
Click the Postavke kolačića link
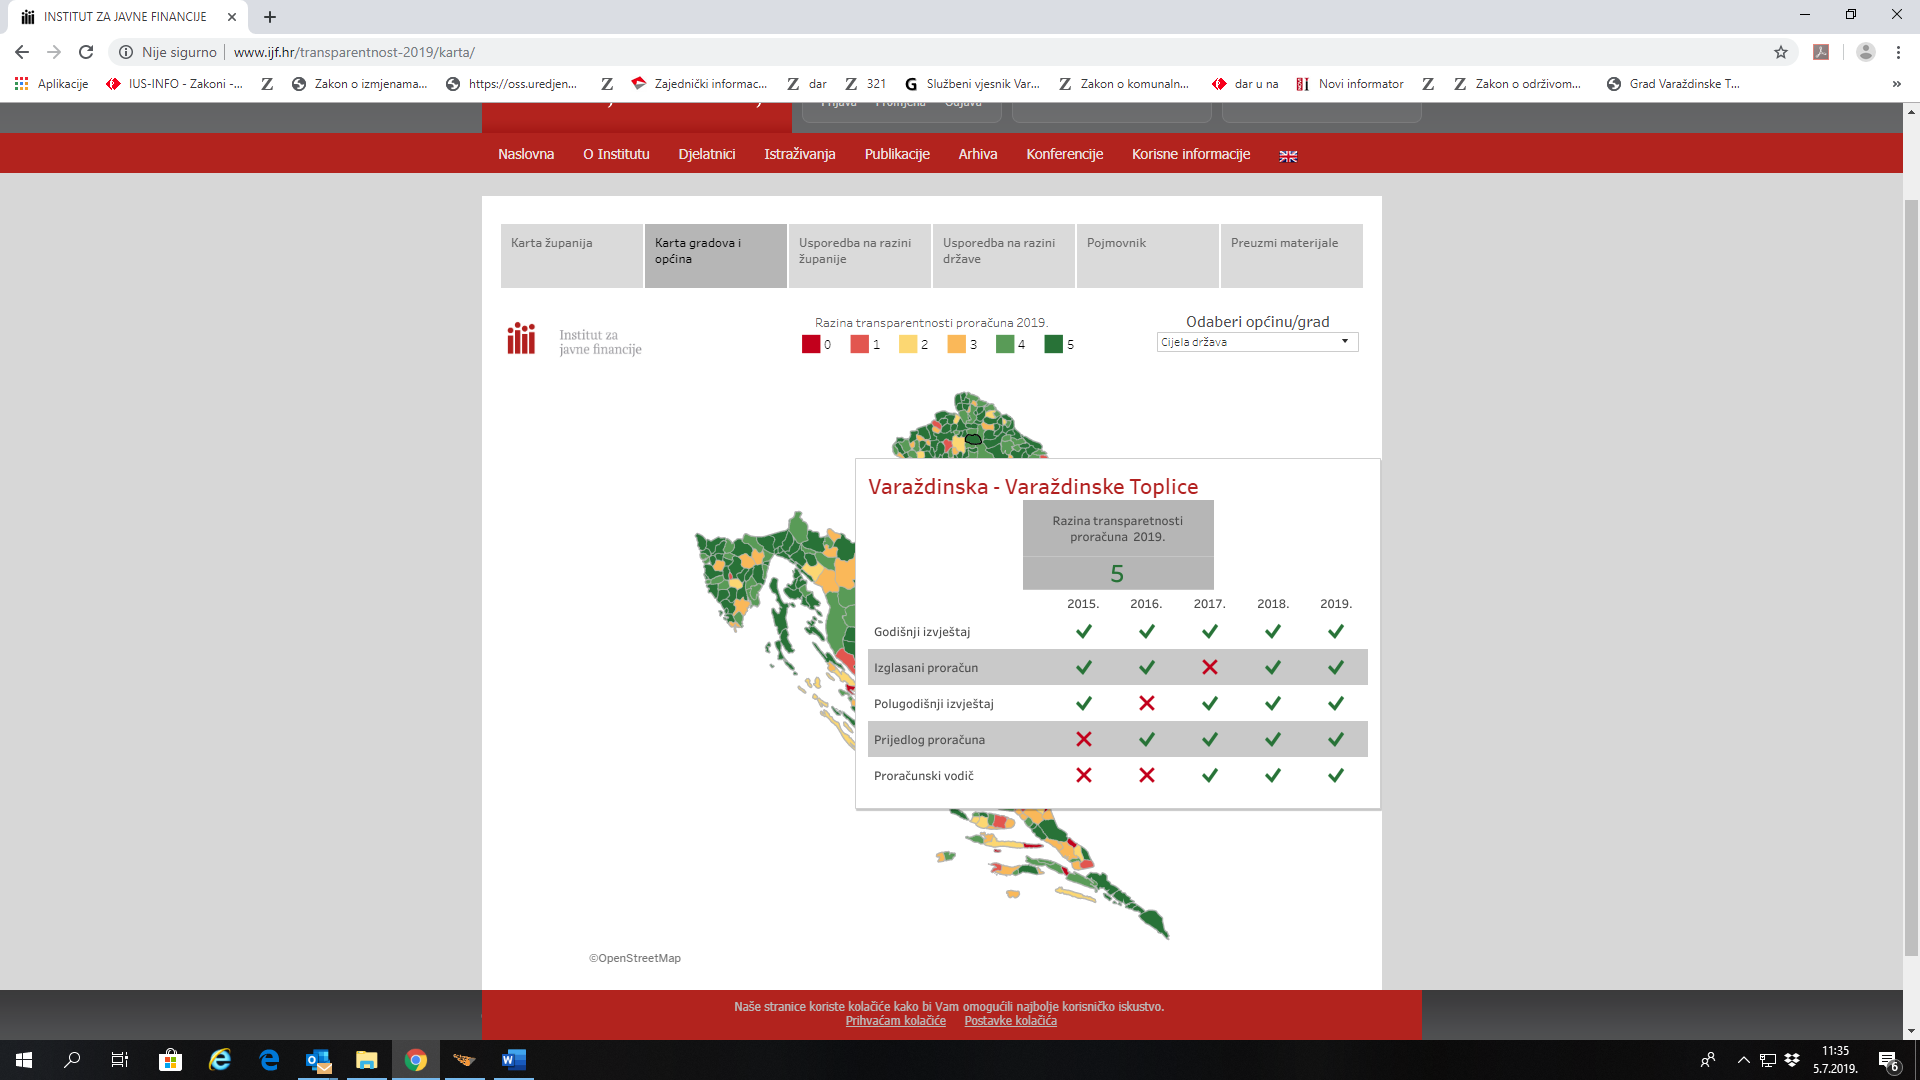click(x=1010, y=1021)
